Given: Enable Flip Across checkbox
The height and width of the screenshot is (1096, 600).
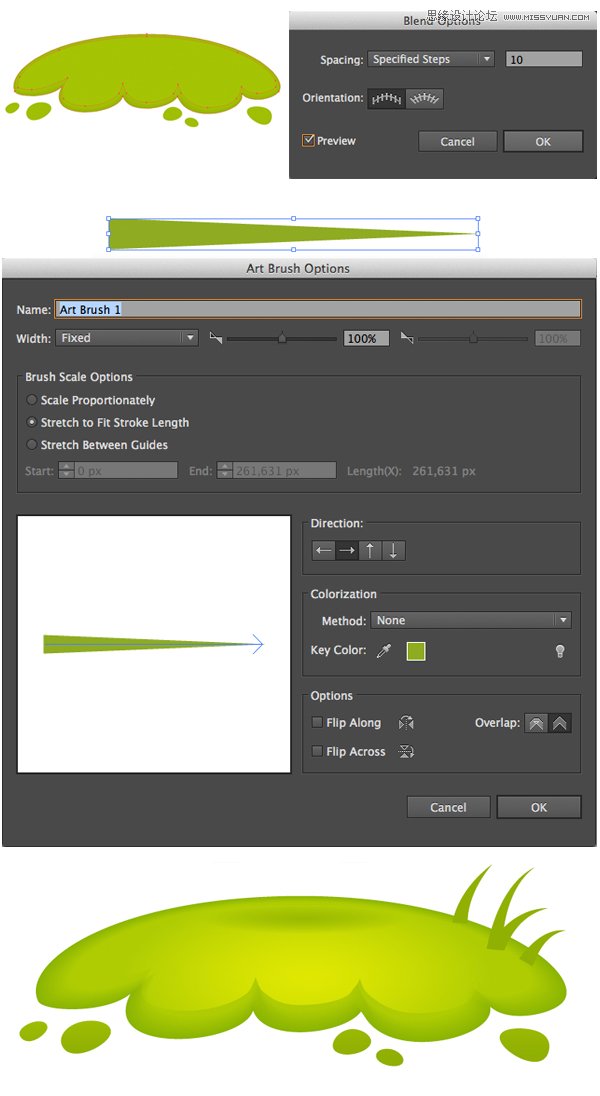Looking at the screenshot, I should click(x=317, y=751).
